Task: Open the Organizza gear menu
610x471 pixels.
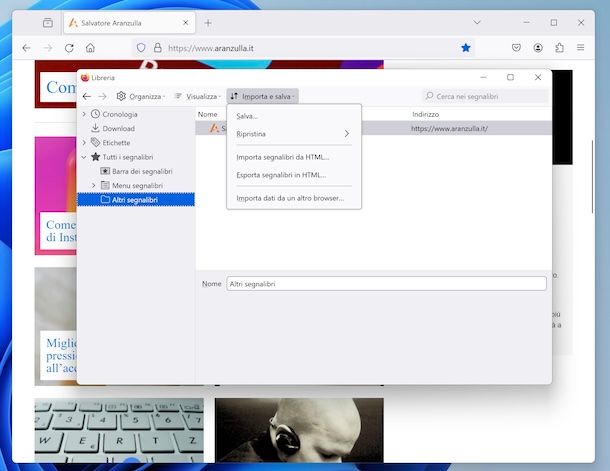Action: [141, 96]
